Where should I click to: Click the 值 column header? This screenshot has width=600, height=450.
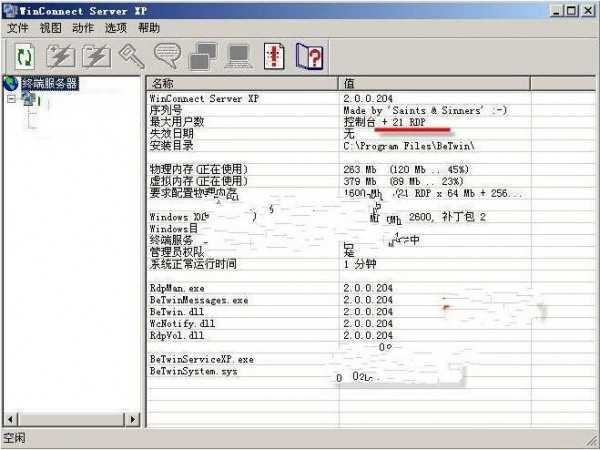click(x=435, y=83)
